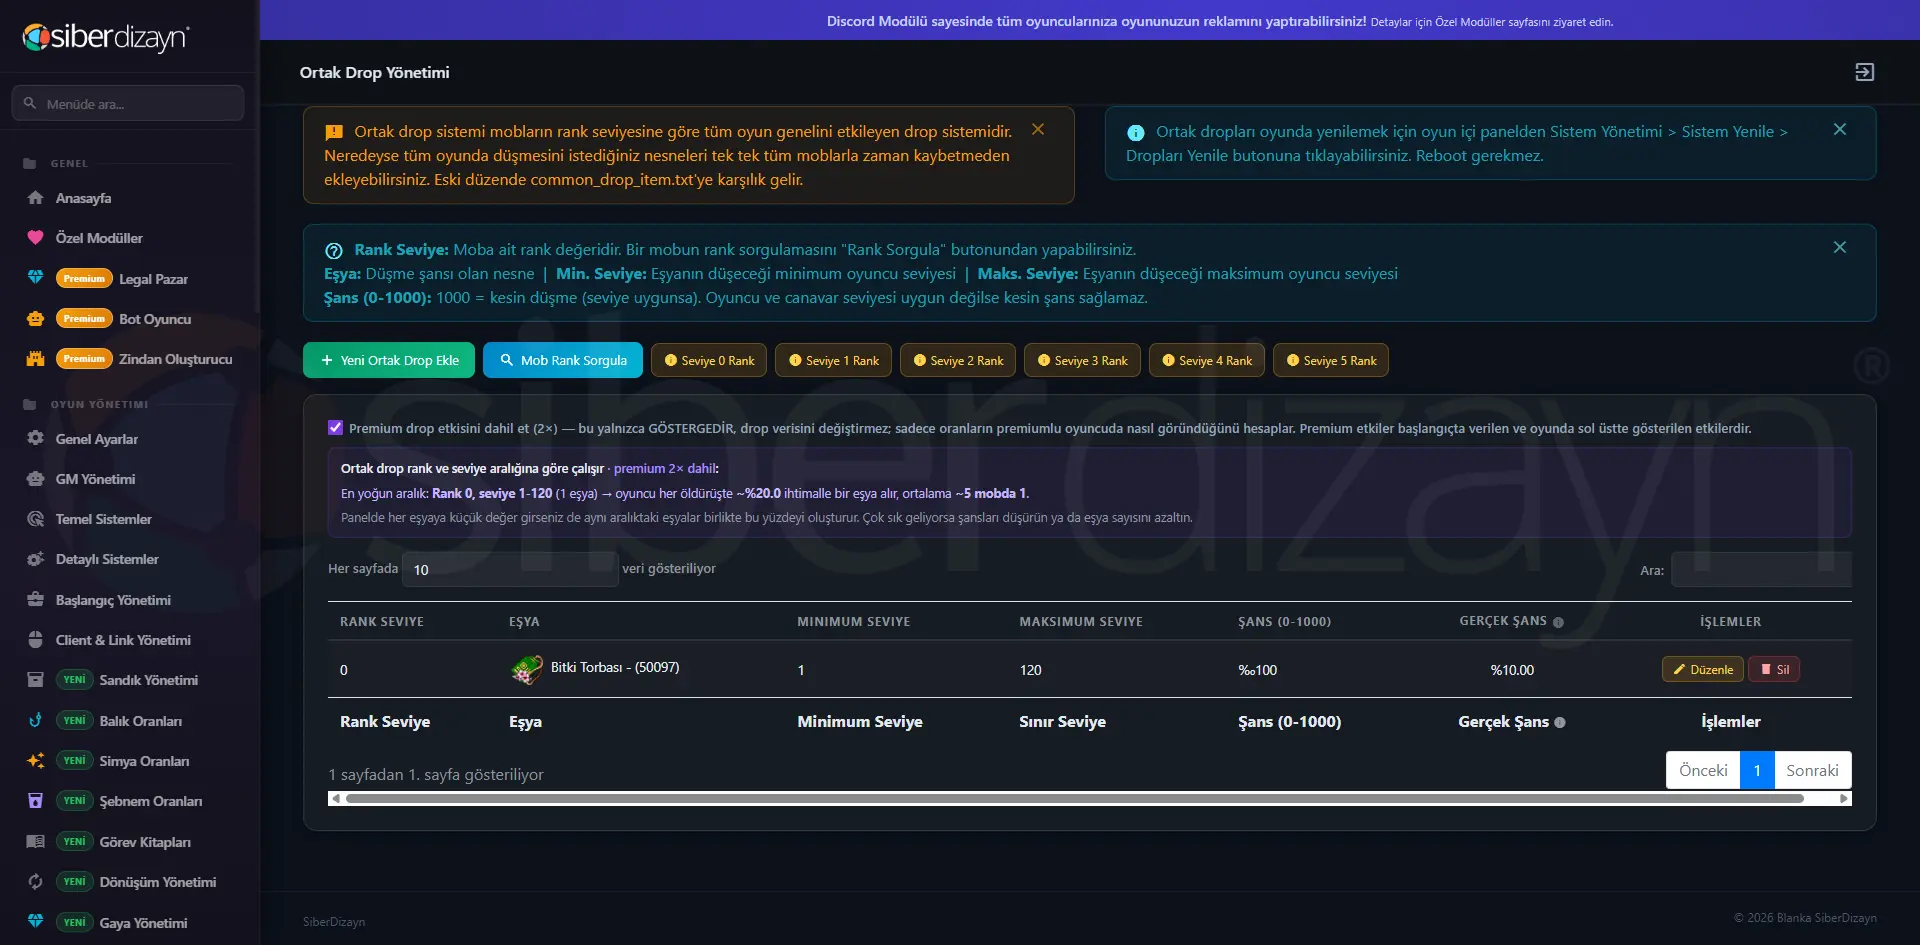Click the Zindan Oluşturucu castle icon
The height and width of the screenshot is (945, 1920).
pyautogui.click(x=35, y=359)
